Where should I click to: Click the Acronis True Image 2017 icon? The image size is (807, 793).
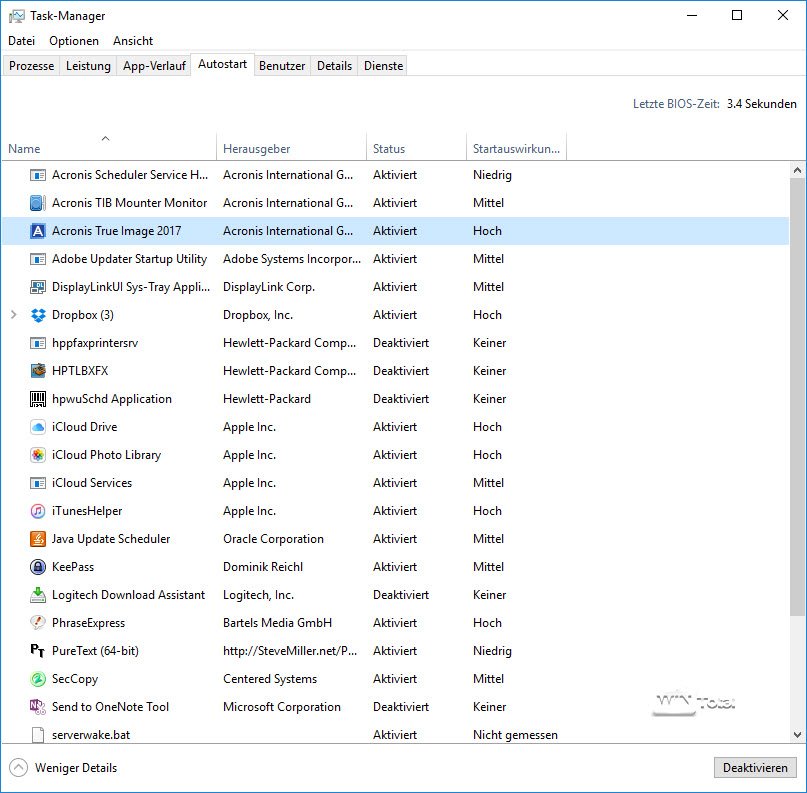38,231
